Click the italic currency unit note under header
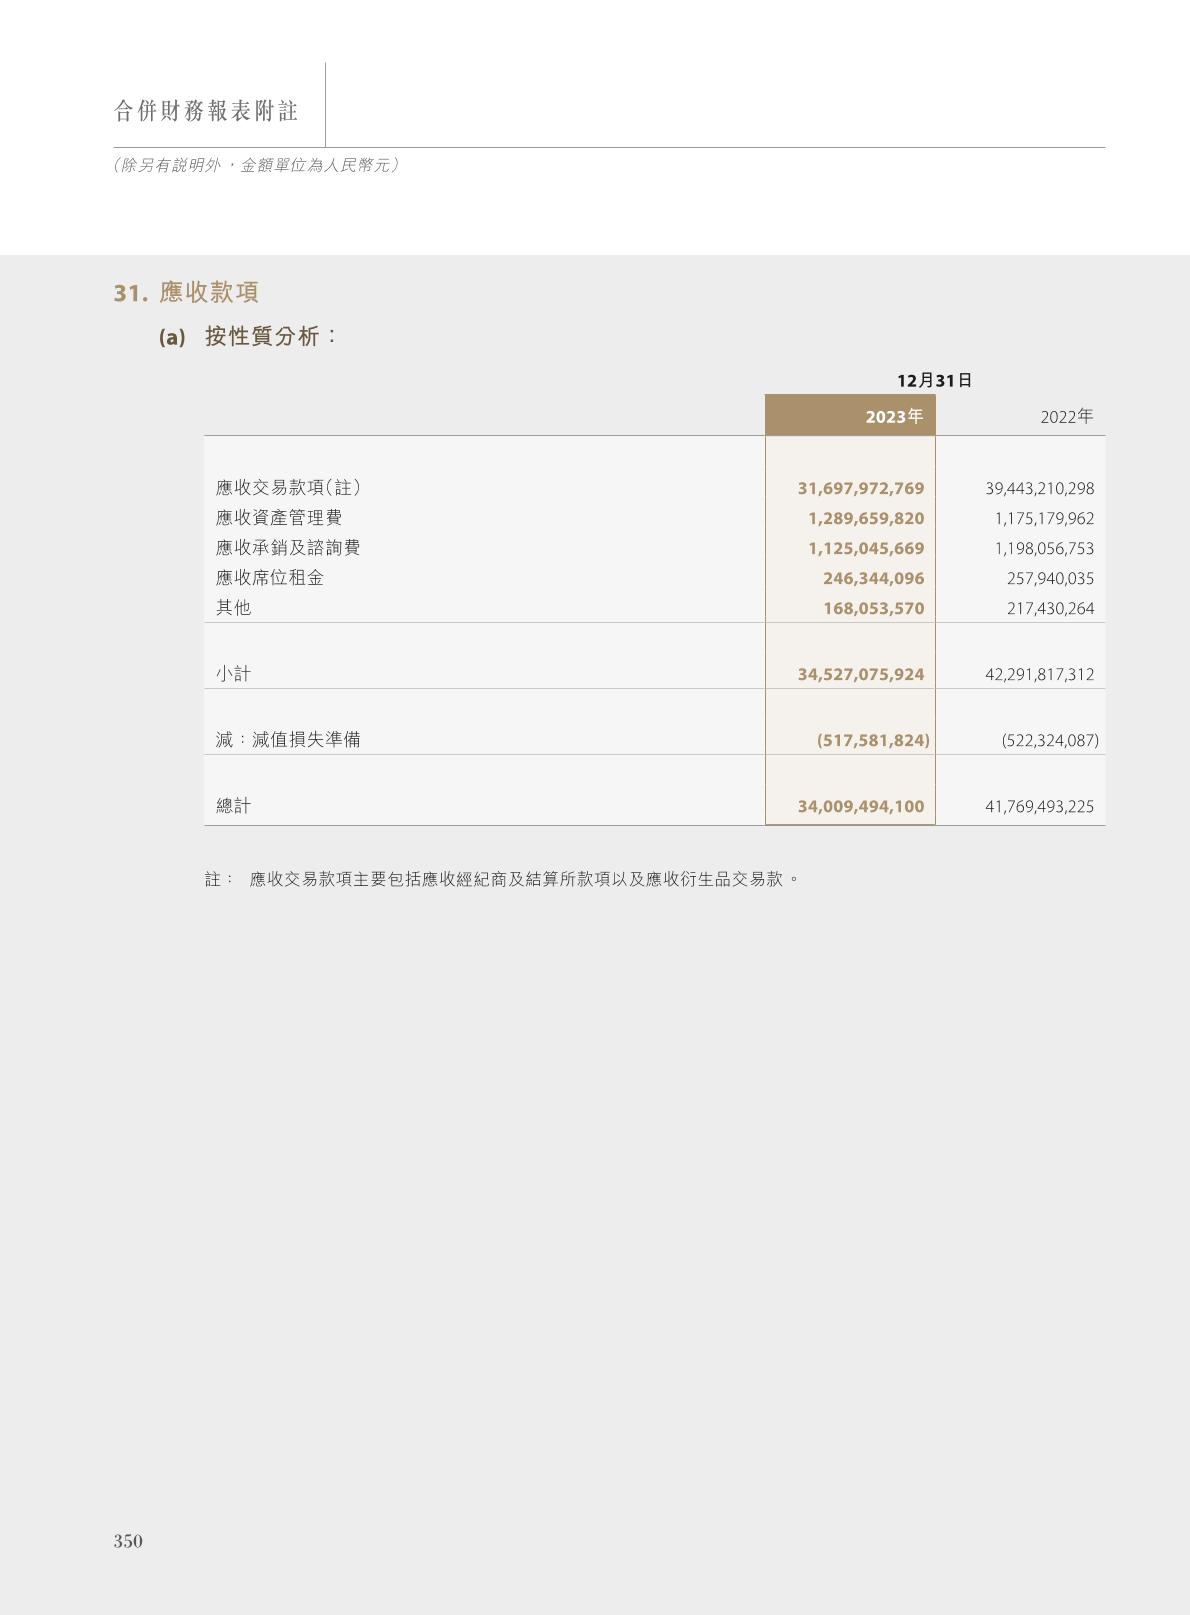1190x1615 pixels. [x=256, y=165]
